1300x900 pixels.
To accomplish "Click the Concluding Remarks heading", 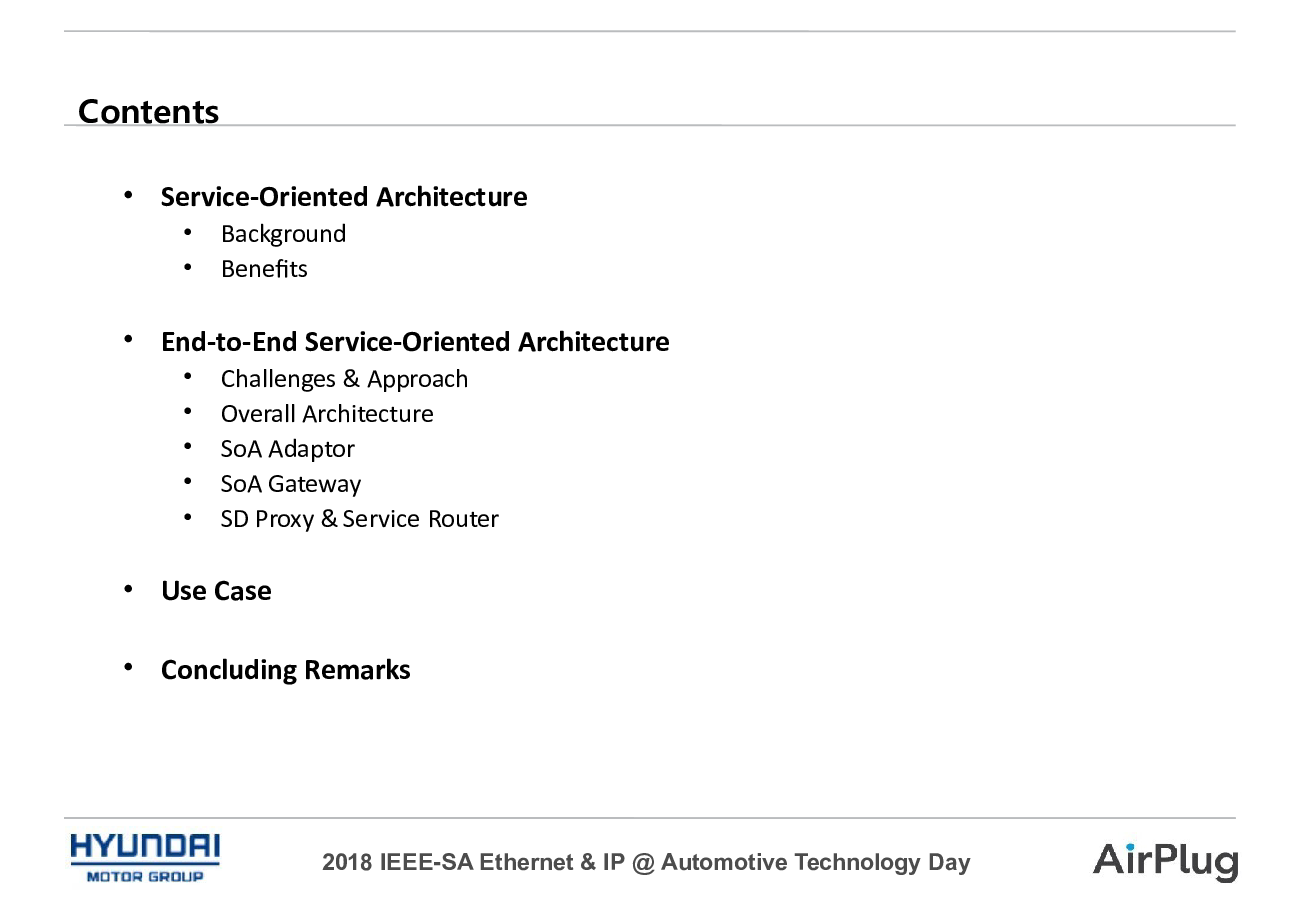I will (285, 670).
